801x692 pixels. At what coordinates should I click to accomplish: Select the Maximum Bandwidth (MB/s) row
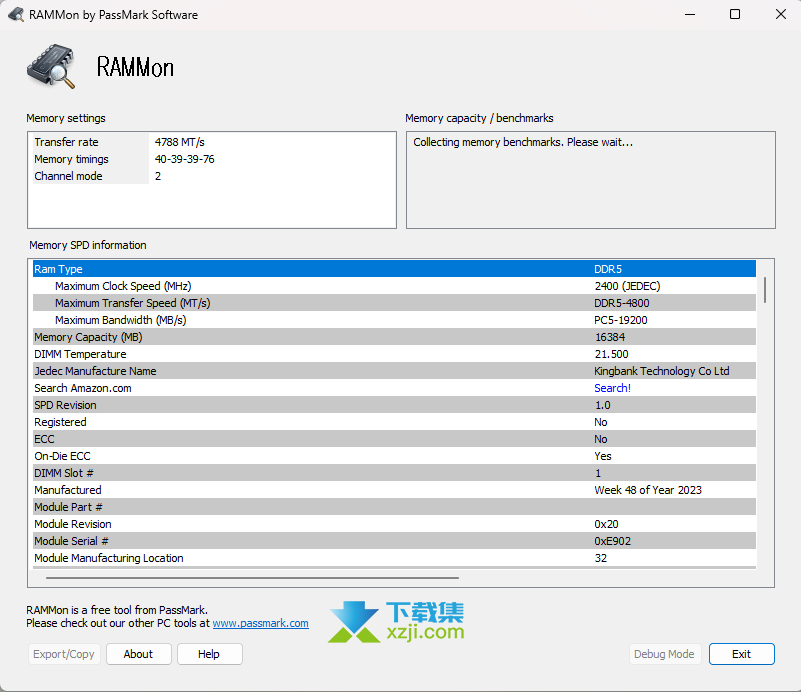click(394, 320)
